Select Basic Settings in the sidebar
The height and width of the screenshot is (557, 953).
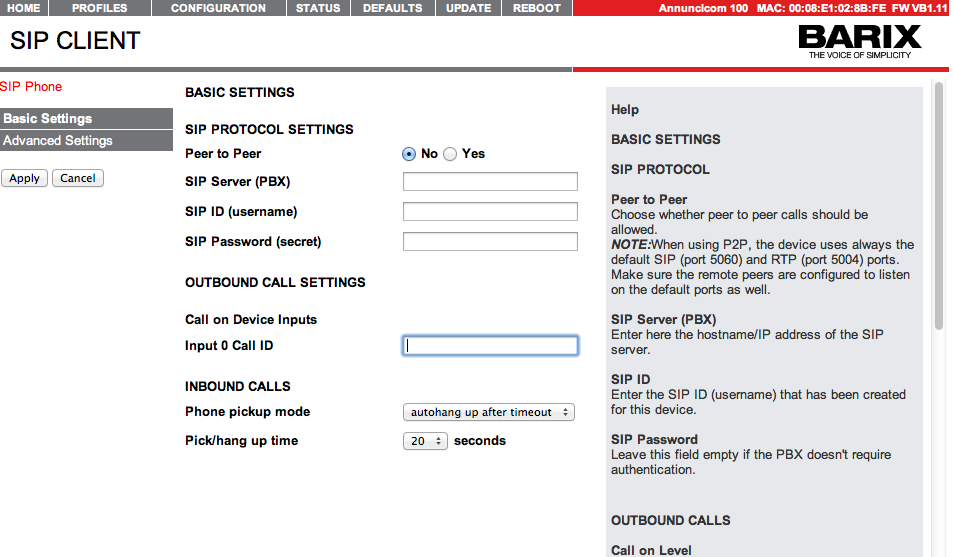(x=48, y=119)
